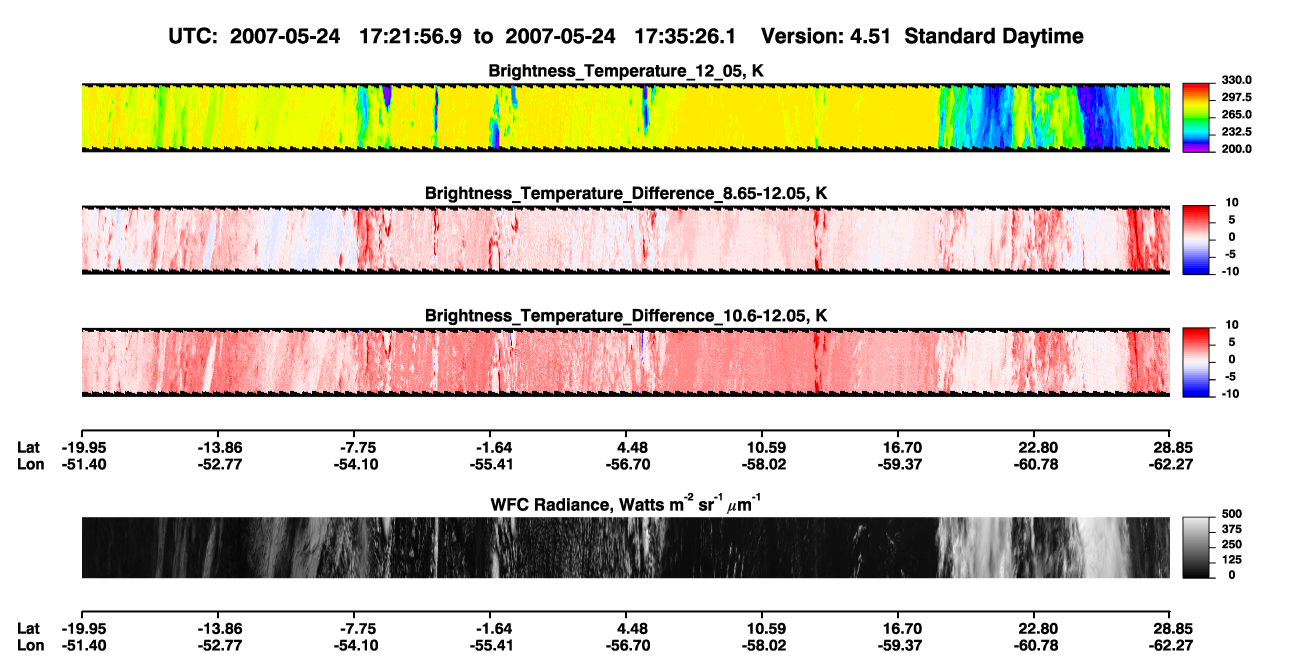Click the Lon label of the bottom axis
This screenshot has width=1300, height=667.
[29, 645]
